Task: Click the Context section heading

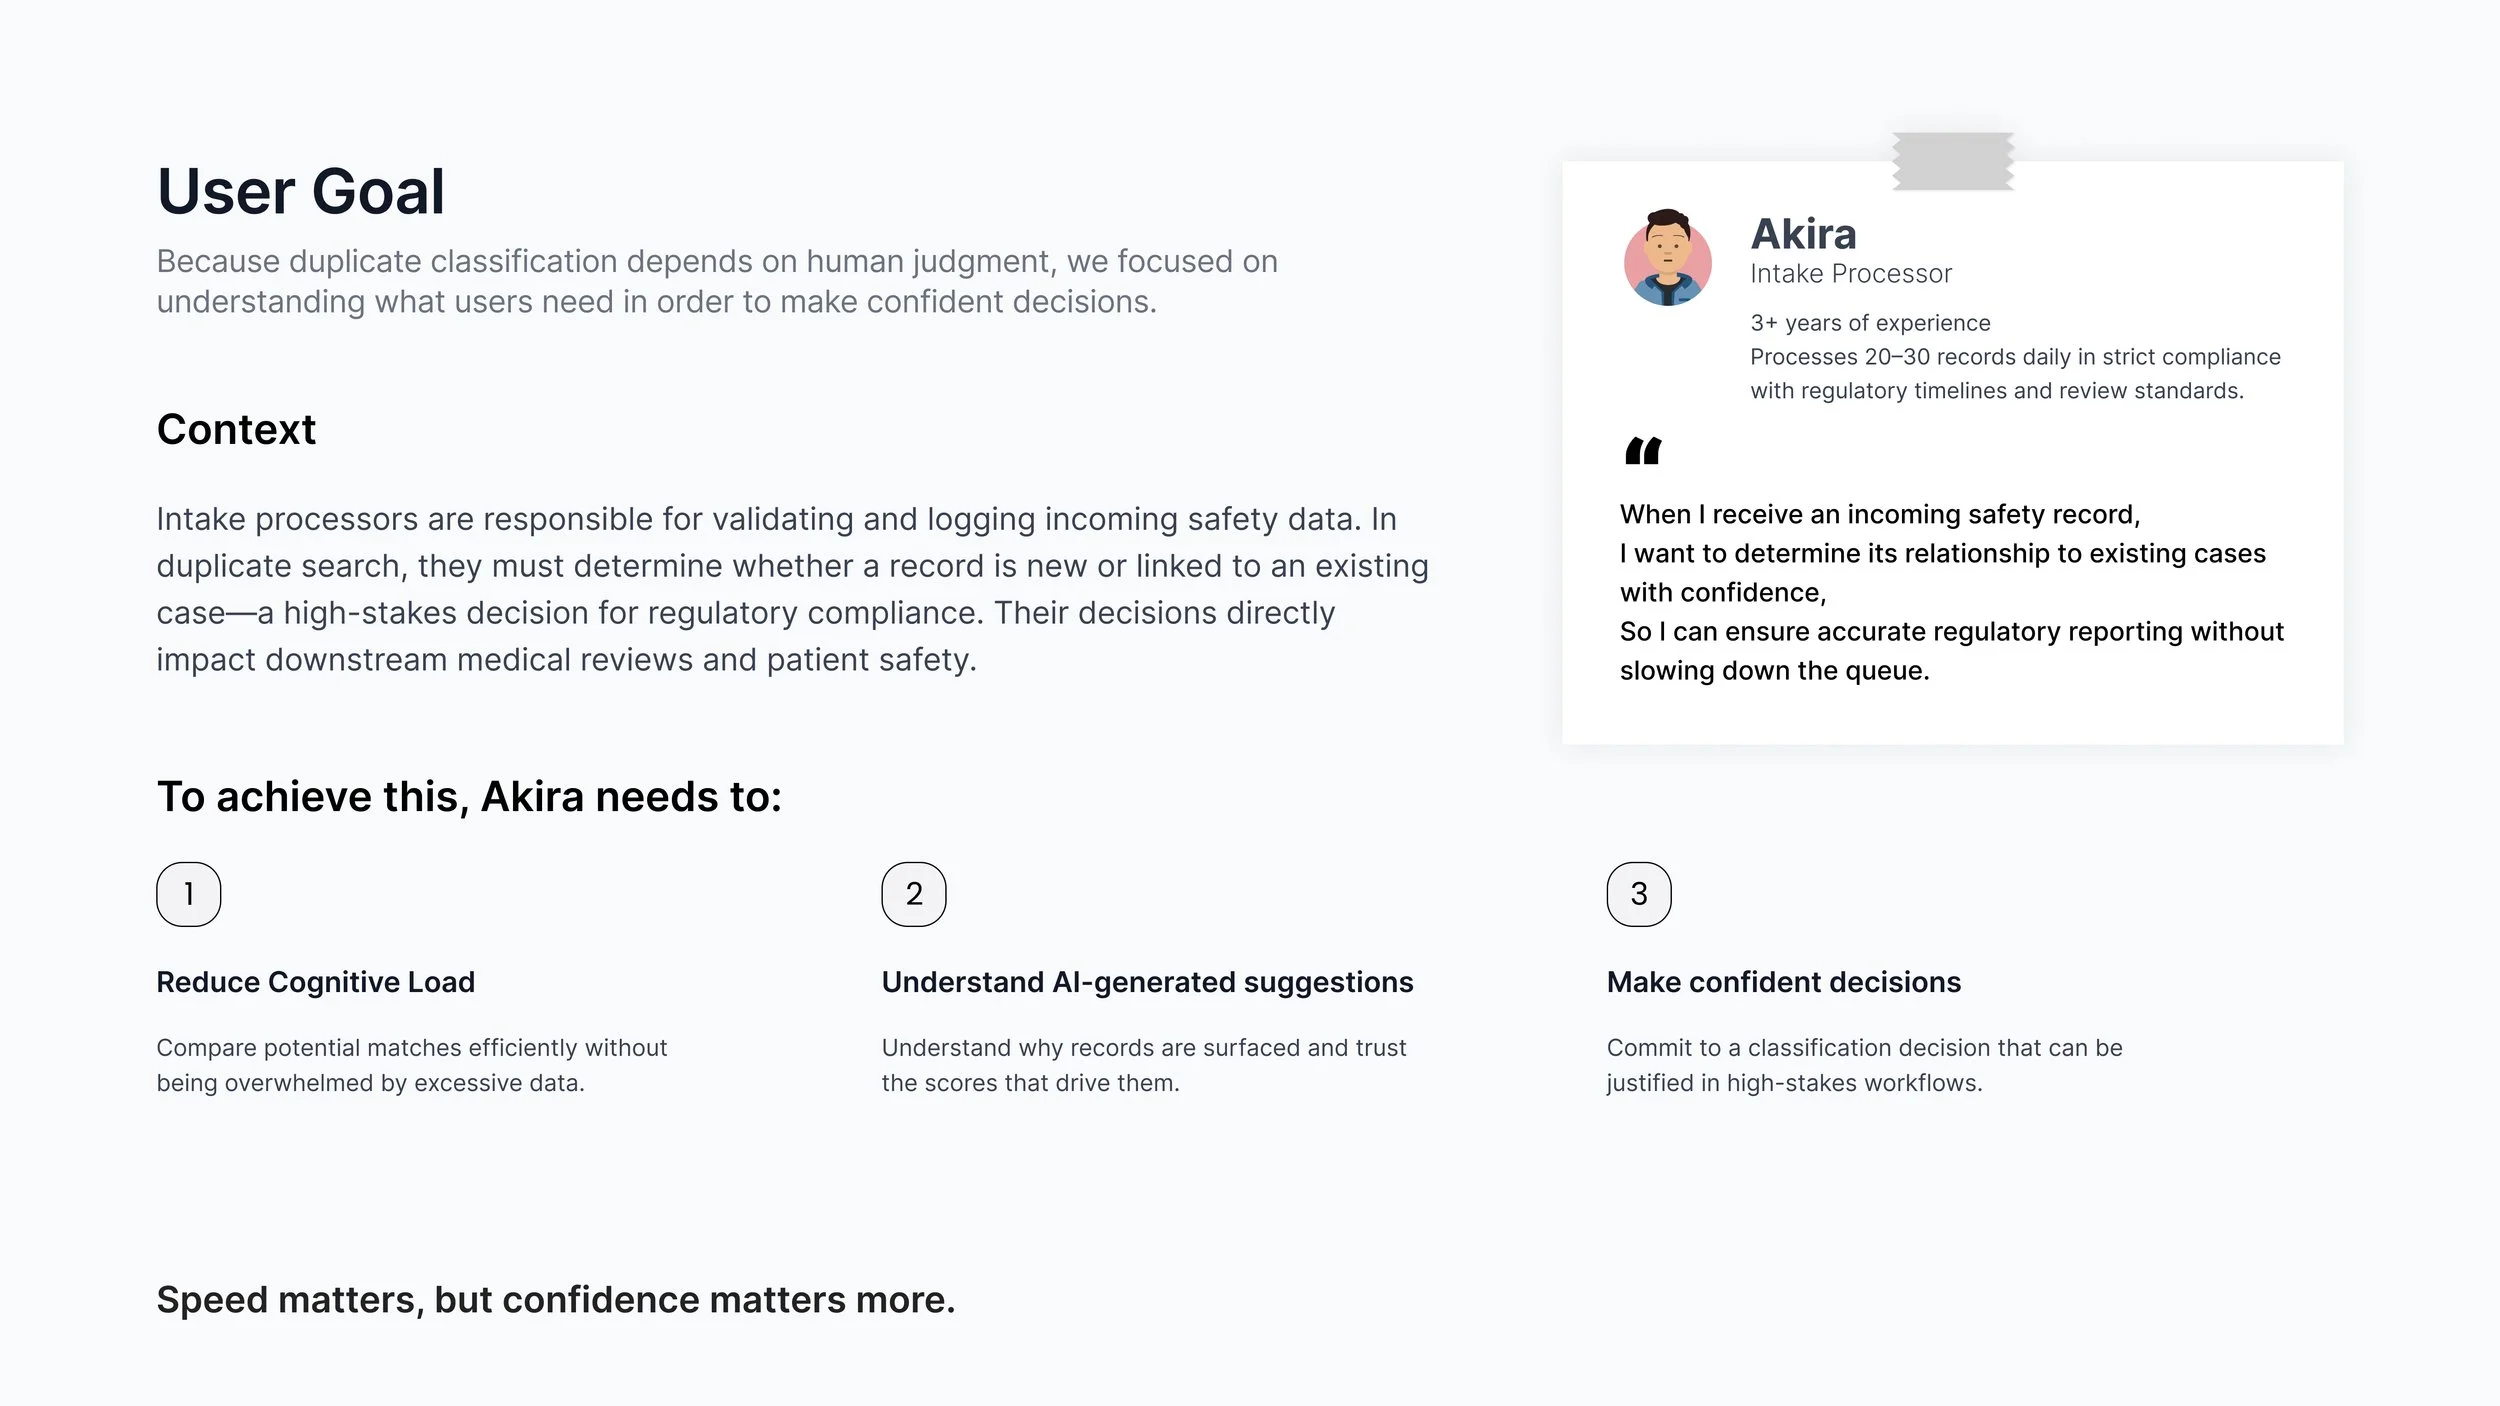Action: click(x=236, y=430)
